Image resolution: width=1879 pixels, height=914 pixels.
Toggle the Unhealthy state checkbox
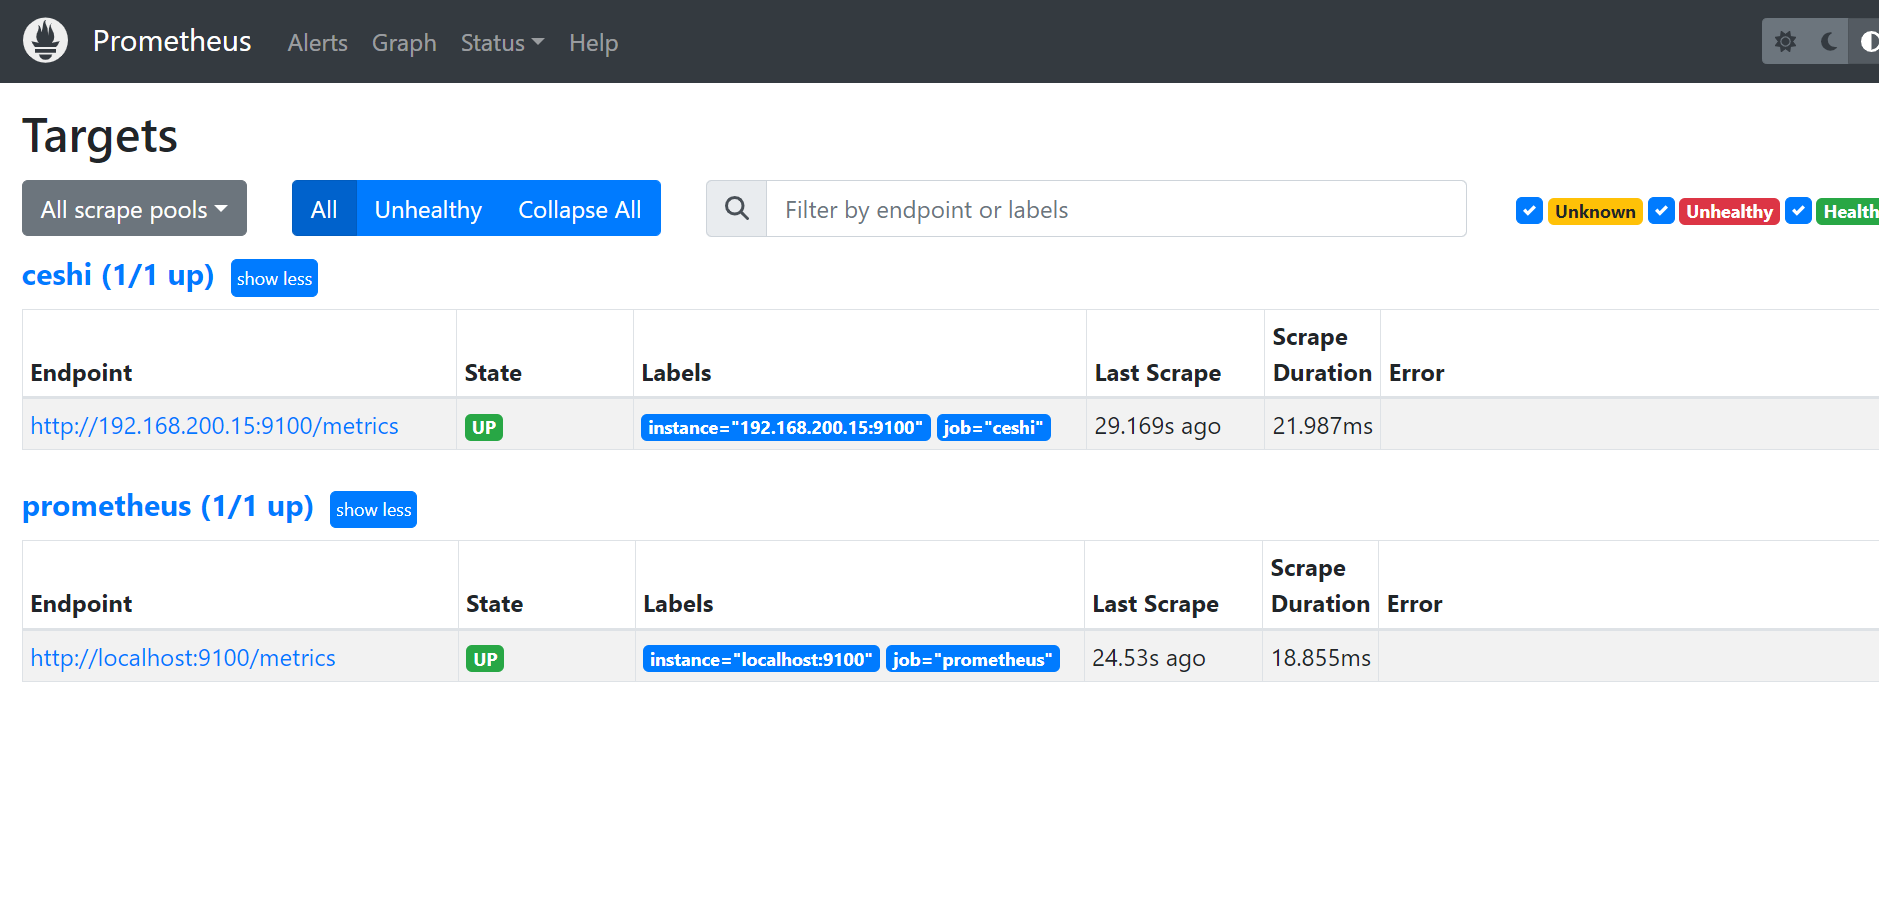(x=1661, y=211)
